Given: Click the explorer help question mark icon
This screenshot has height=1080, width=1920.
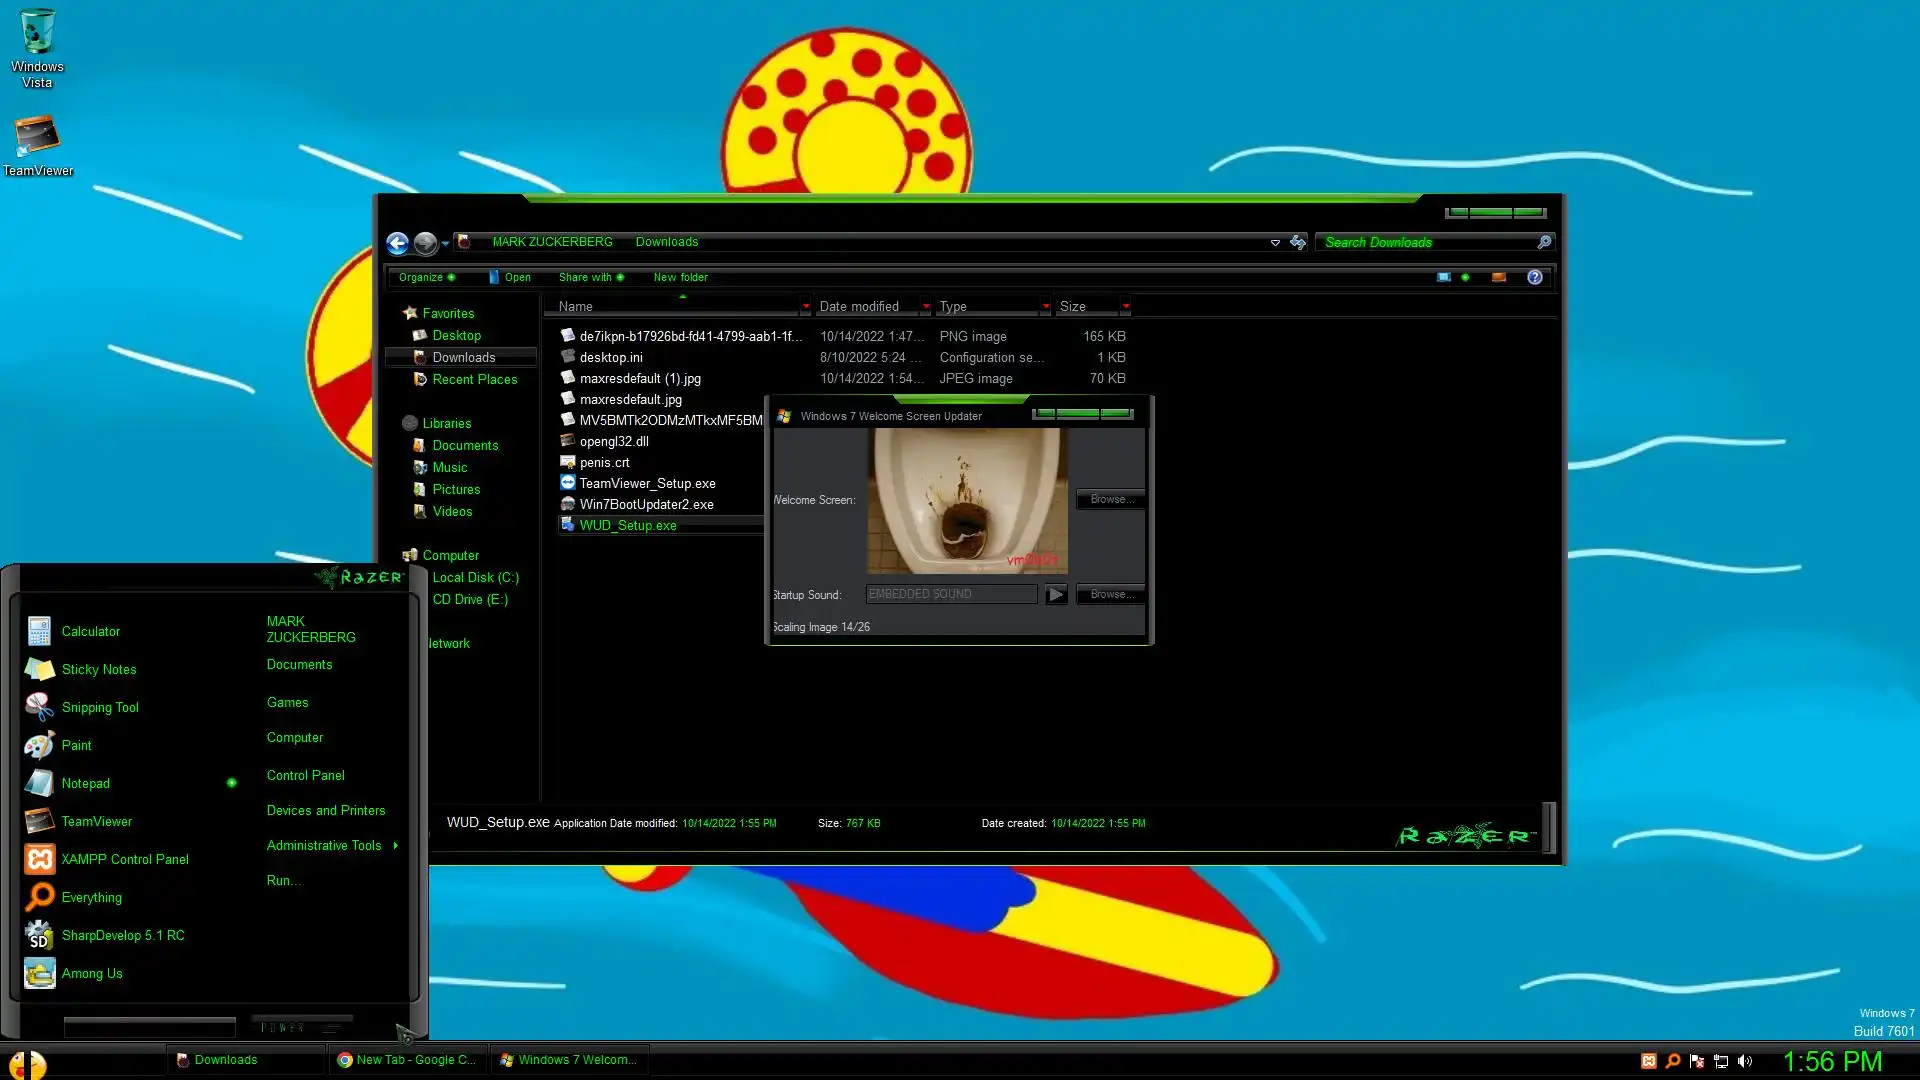Looking at the screenshot, I should [x=1534, y=277].
